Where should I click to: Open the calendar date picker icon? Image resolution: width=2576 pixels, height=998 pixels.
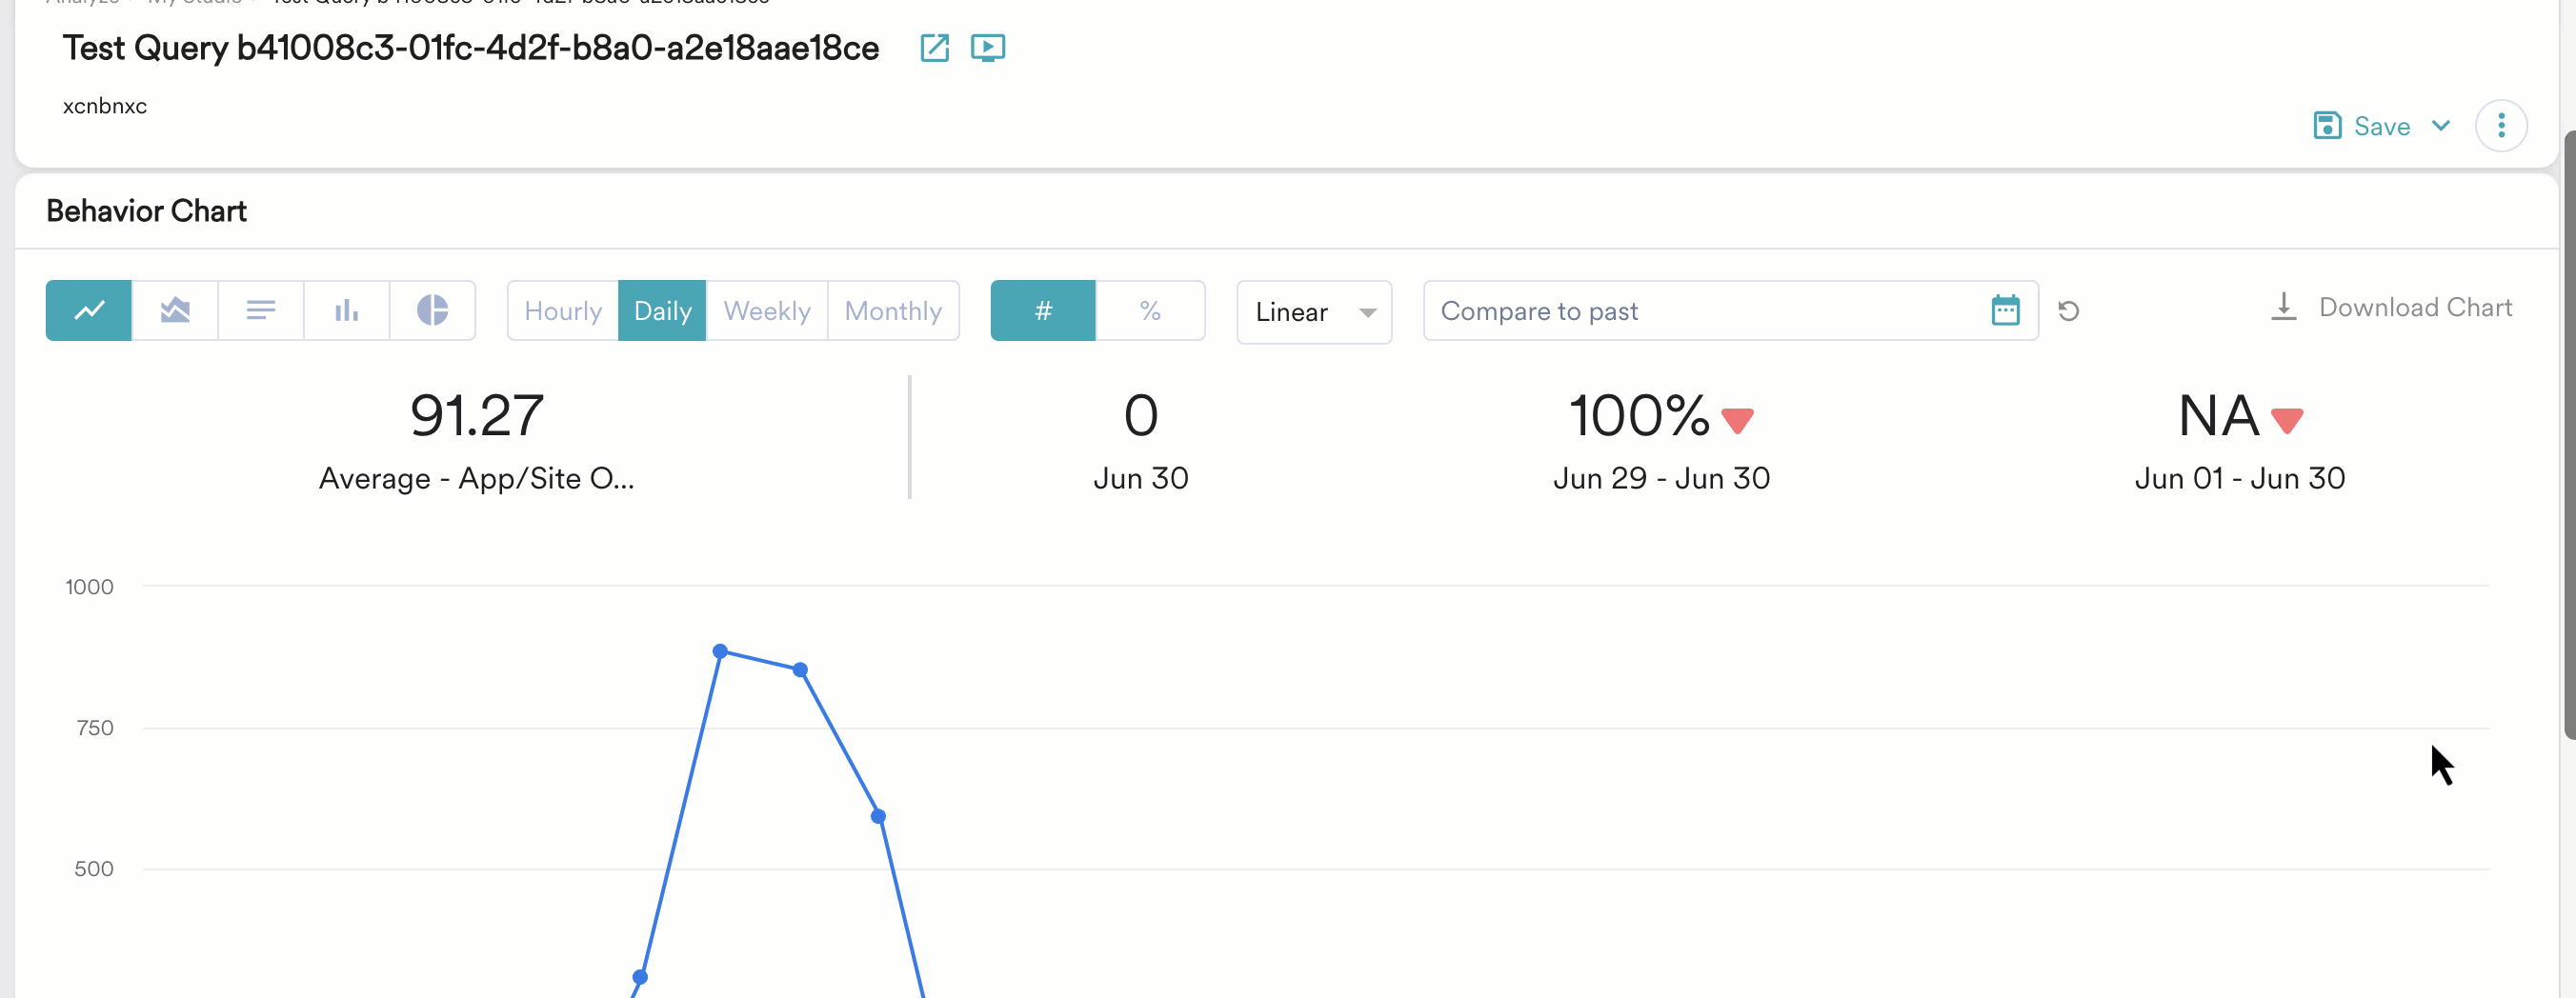point(2005,311)
